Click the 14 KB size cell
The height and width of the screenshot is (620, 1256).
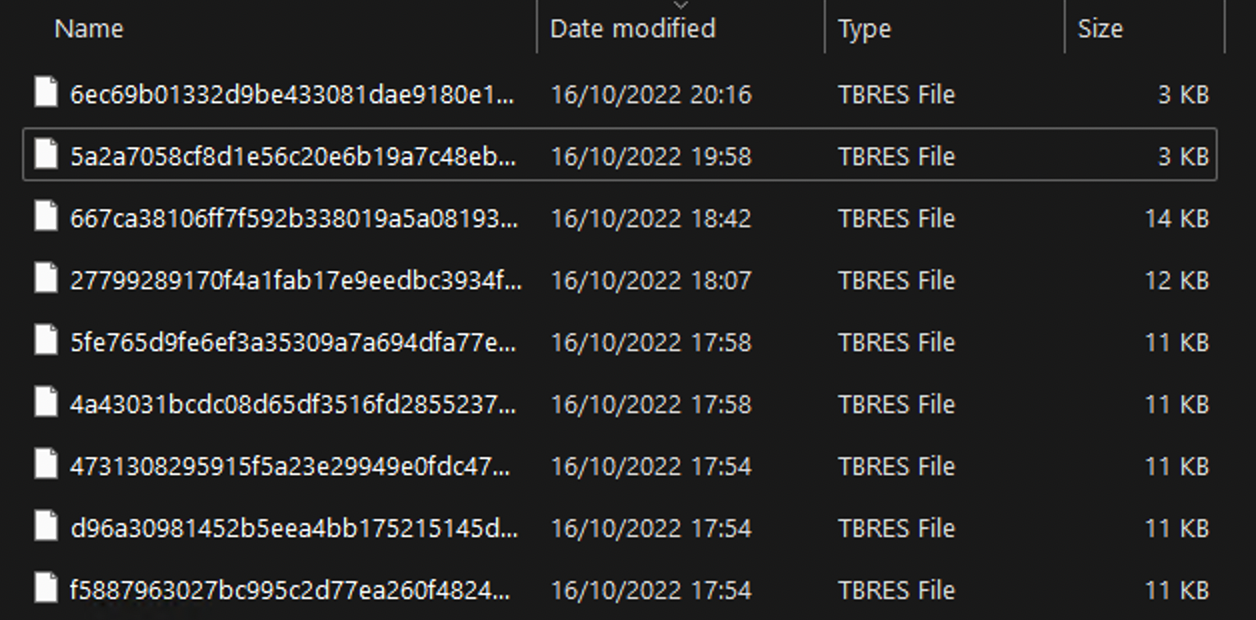click(x=1176, y=219)
